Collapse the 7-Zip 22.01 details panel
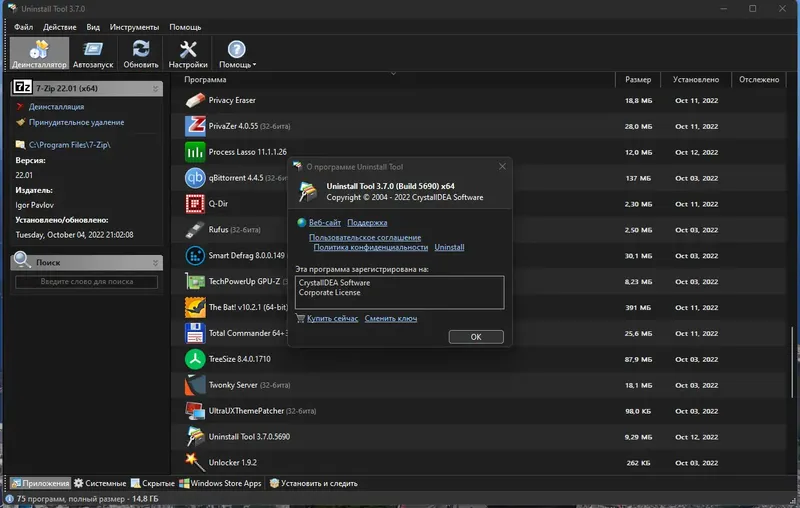The image size is (800, 508). 156,89
